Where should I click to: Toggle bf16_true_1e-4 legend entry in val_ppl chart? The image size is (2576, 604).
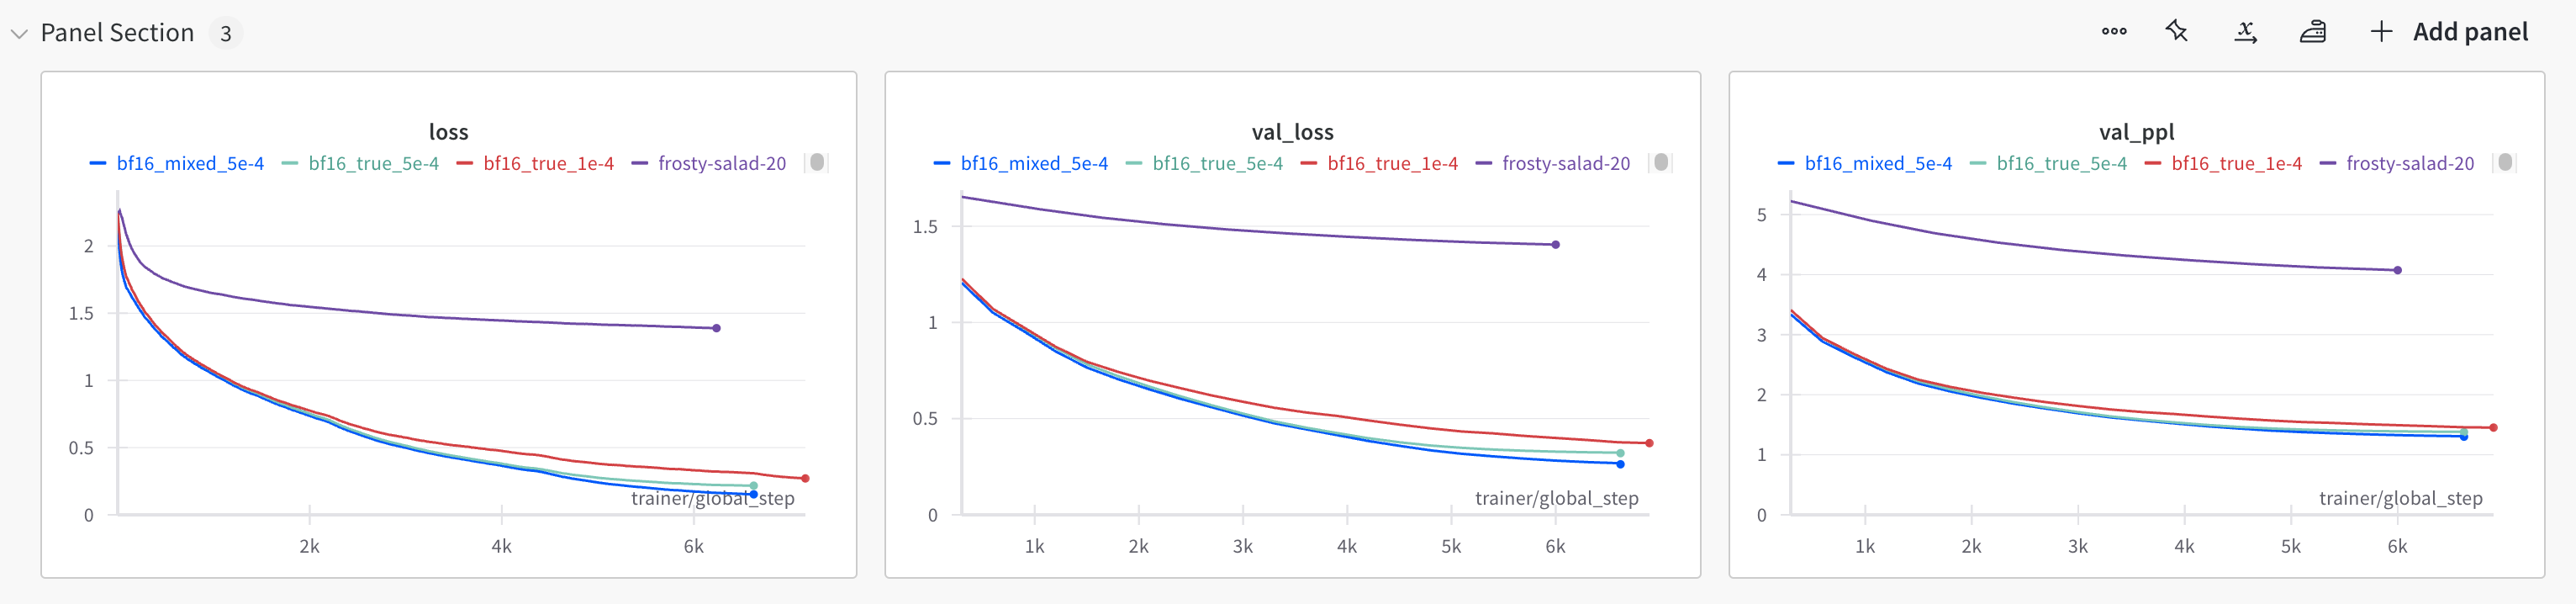(2236, 163)
